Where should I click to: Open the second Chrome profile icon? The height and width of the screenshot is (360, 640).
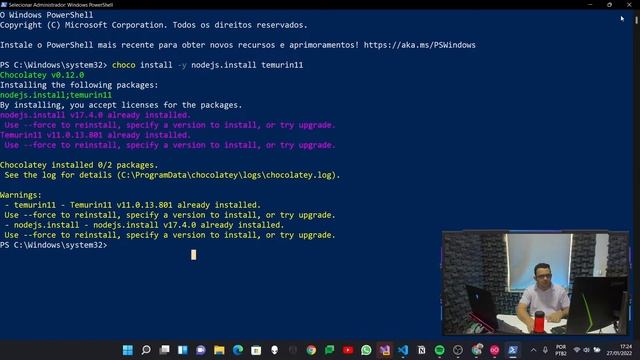476,350
